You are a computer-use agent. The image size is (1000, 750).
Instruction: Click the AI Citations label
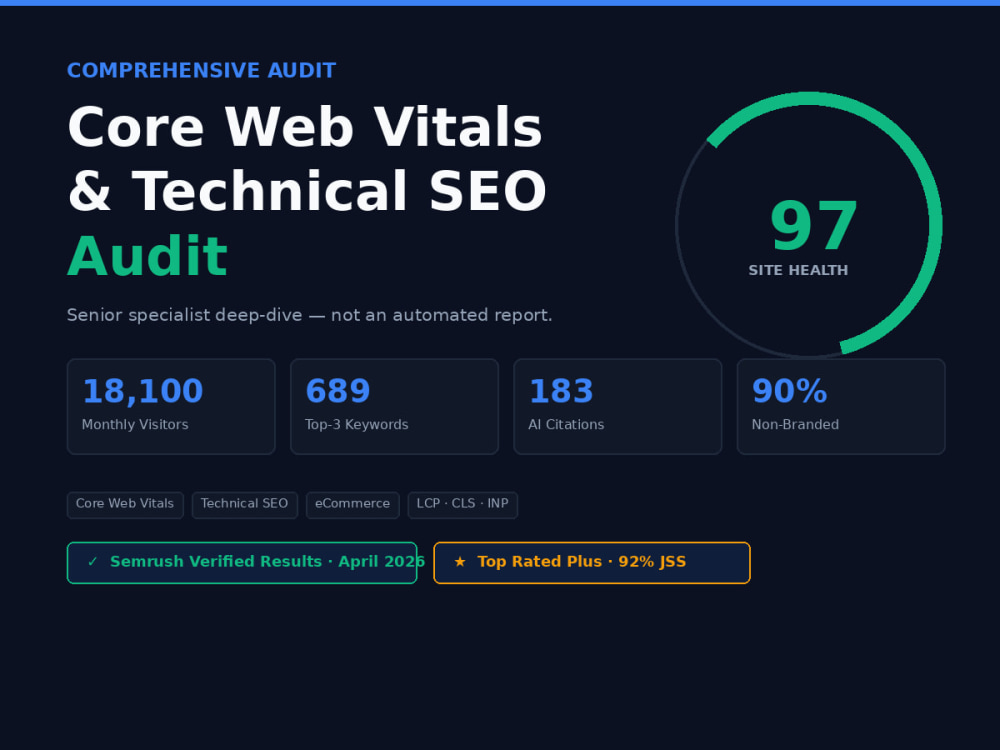pyautogui.click(x=566, y=425)
